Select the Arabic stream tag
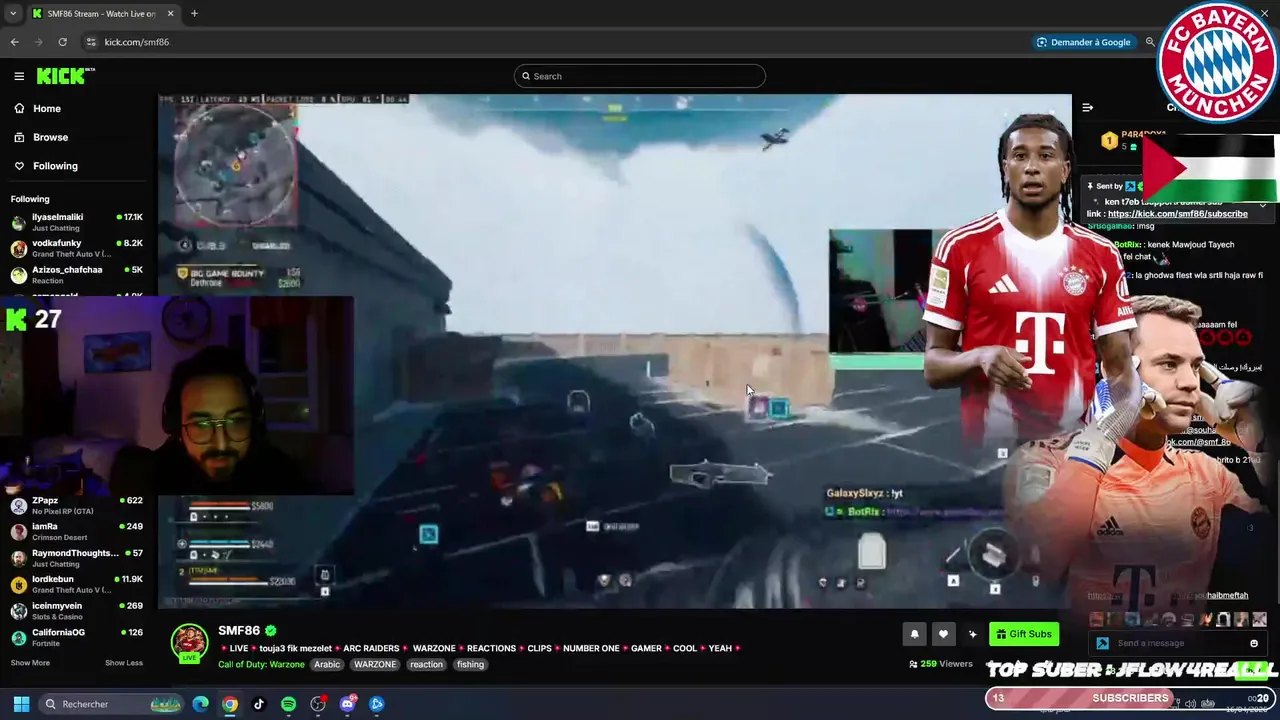The width and height of the screenshot is (1280, 720). point(327,664)
